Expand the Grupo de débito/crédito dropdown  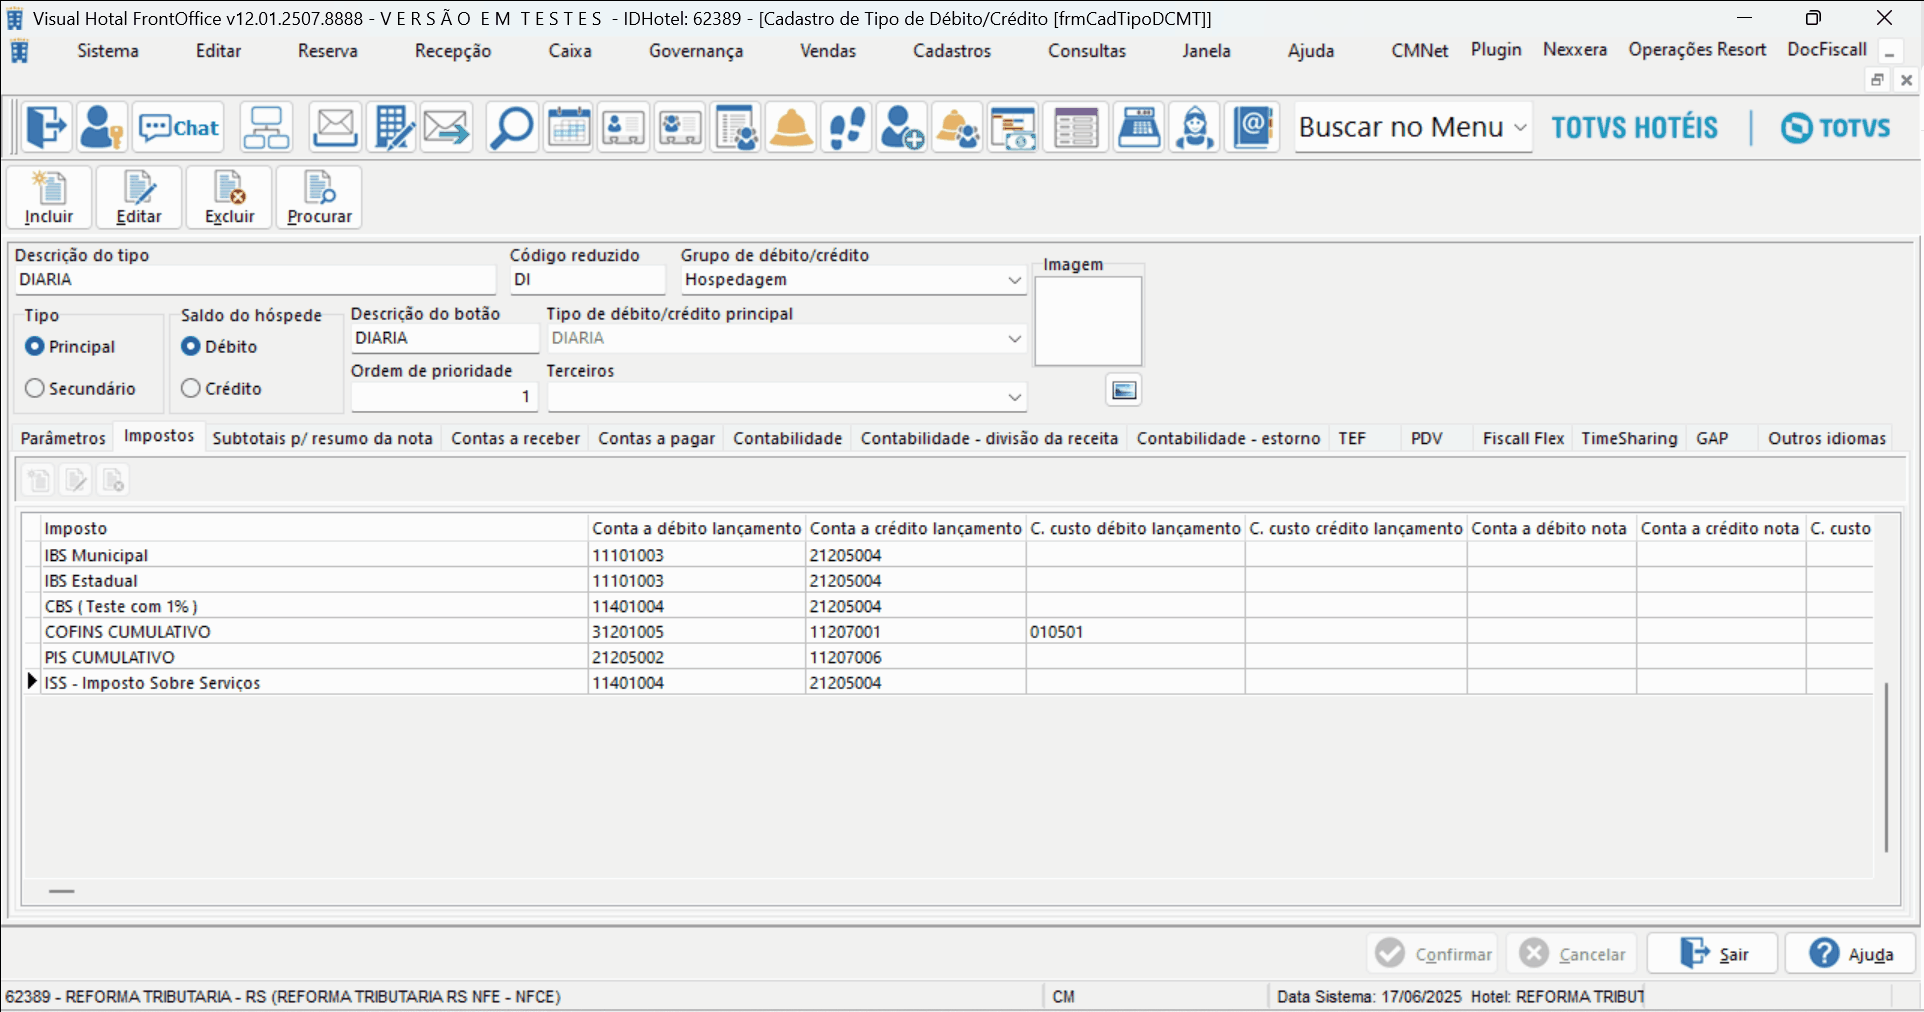(x=1014, y=280)
